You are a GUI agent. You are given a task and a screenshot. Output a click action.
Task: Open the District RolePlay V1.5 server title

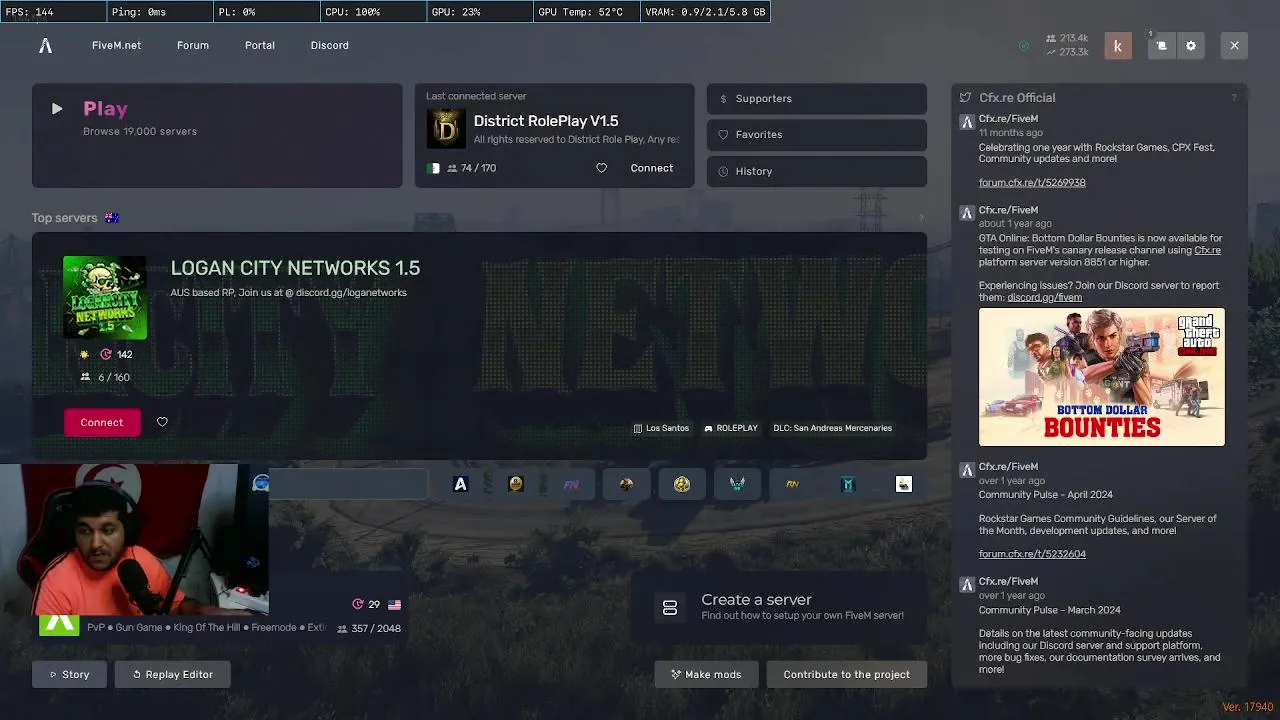click(x=546, y=121)
